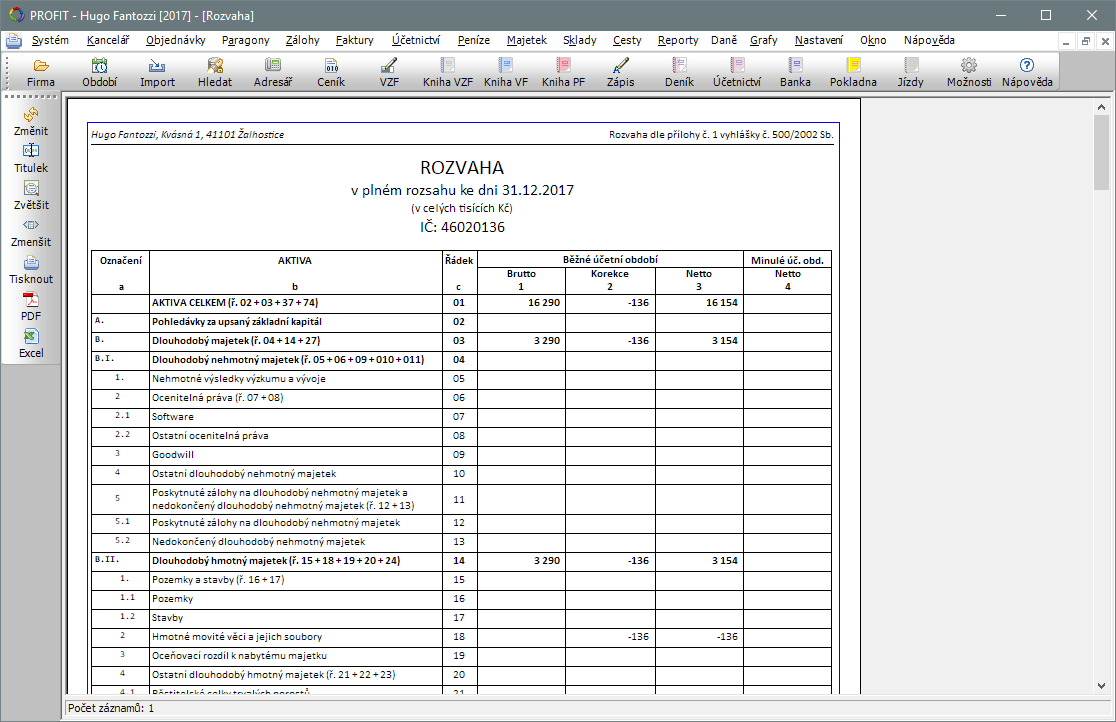Print the report with Tisknout
The image size is (1116, 722).
31,269
